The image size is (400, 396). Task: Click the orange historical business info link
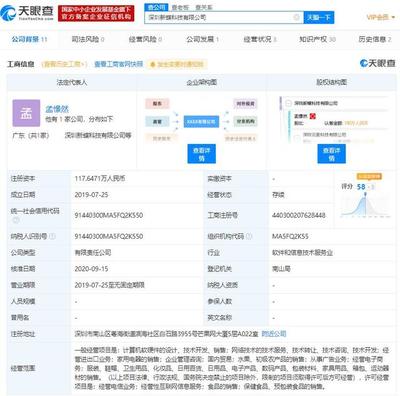(x=64, y=64)
